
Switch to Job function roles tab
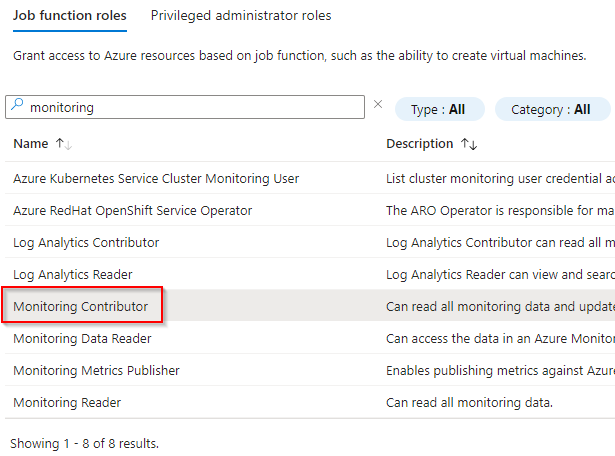coord(71,16)
